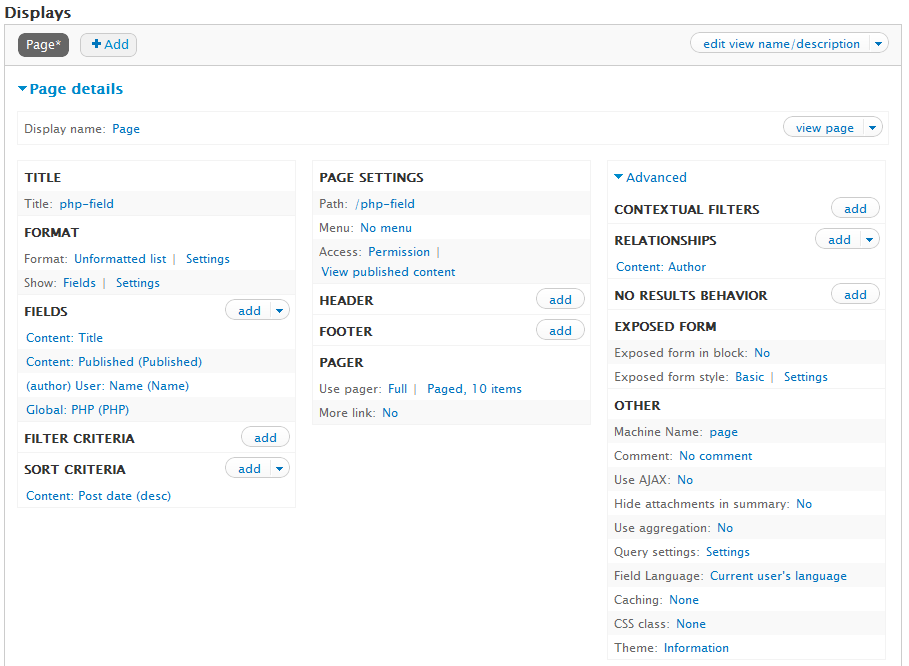
Task: Open the Relationships add dropdown arrow
Action: (869, 240)
